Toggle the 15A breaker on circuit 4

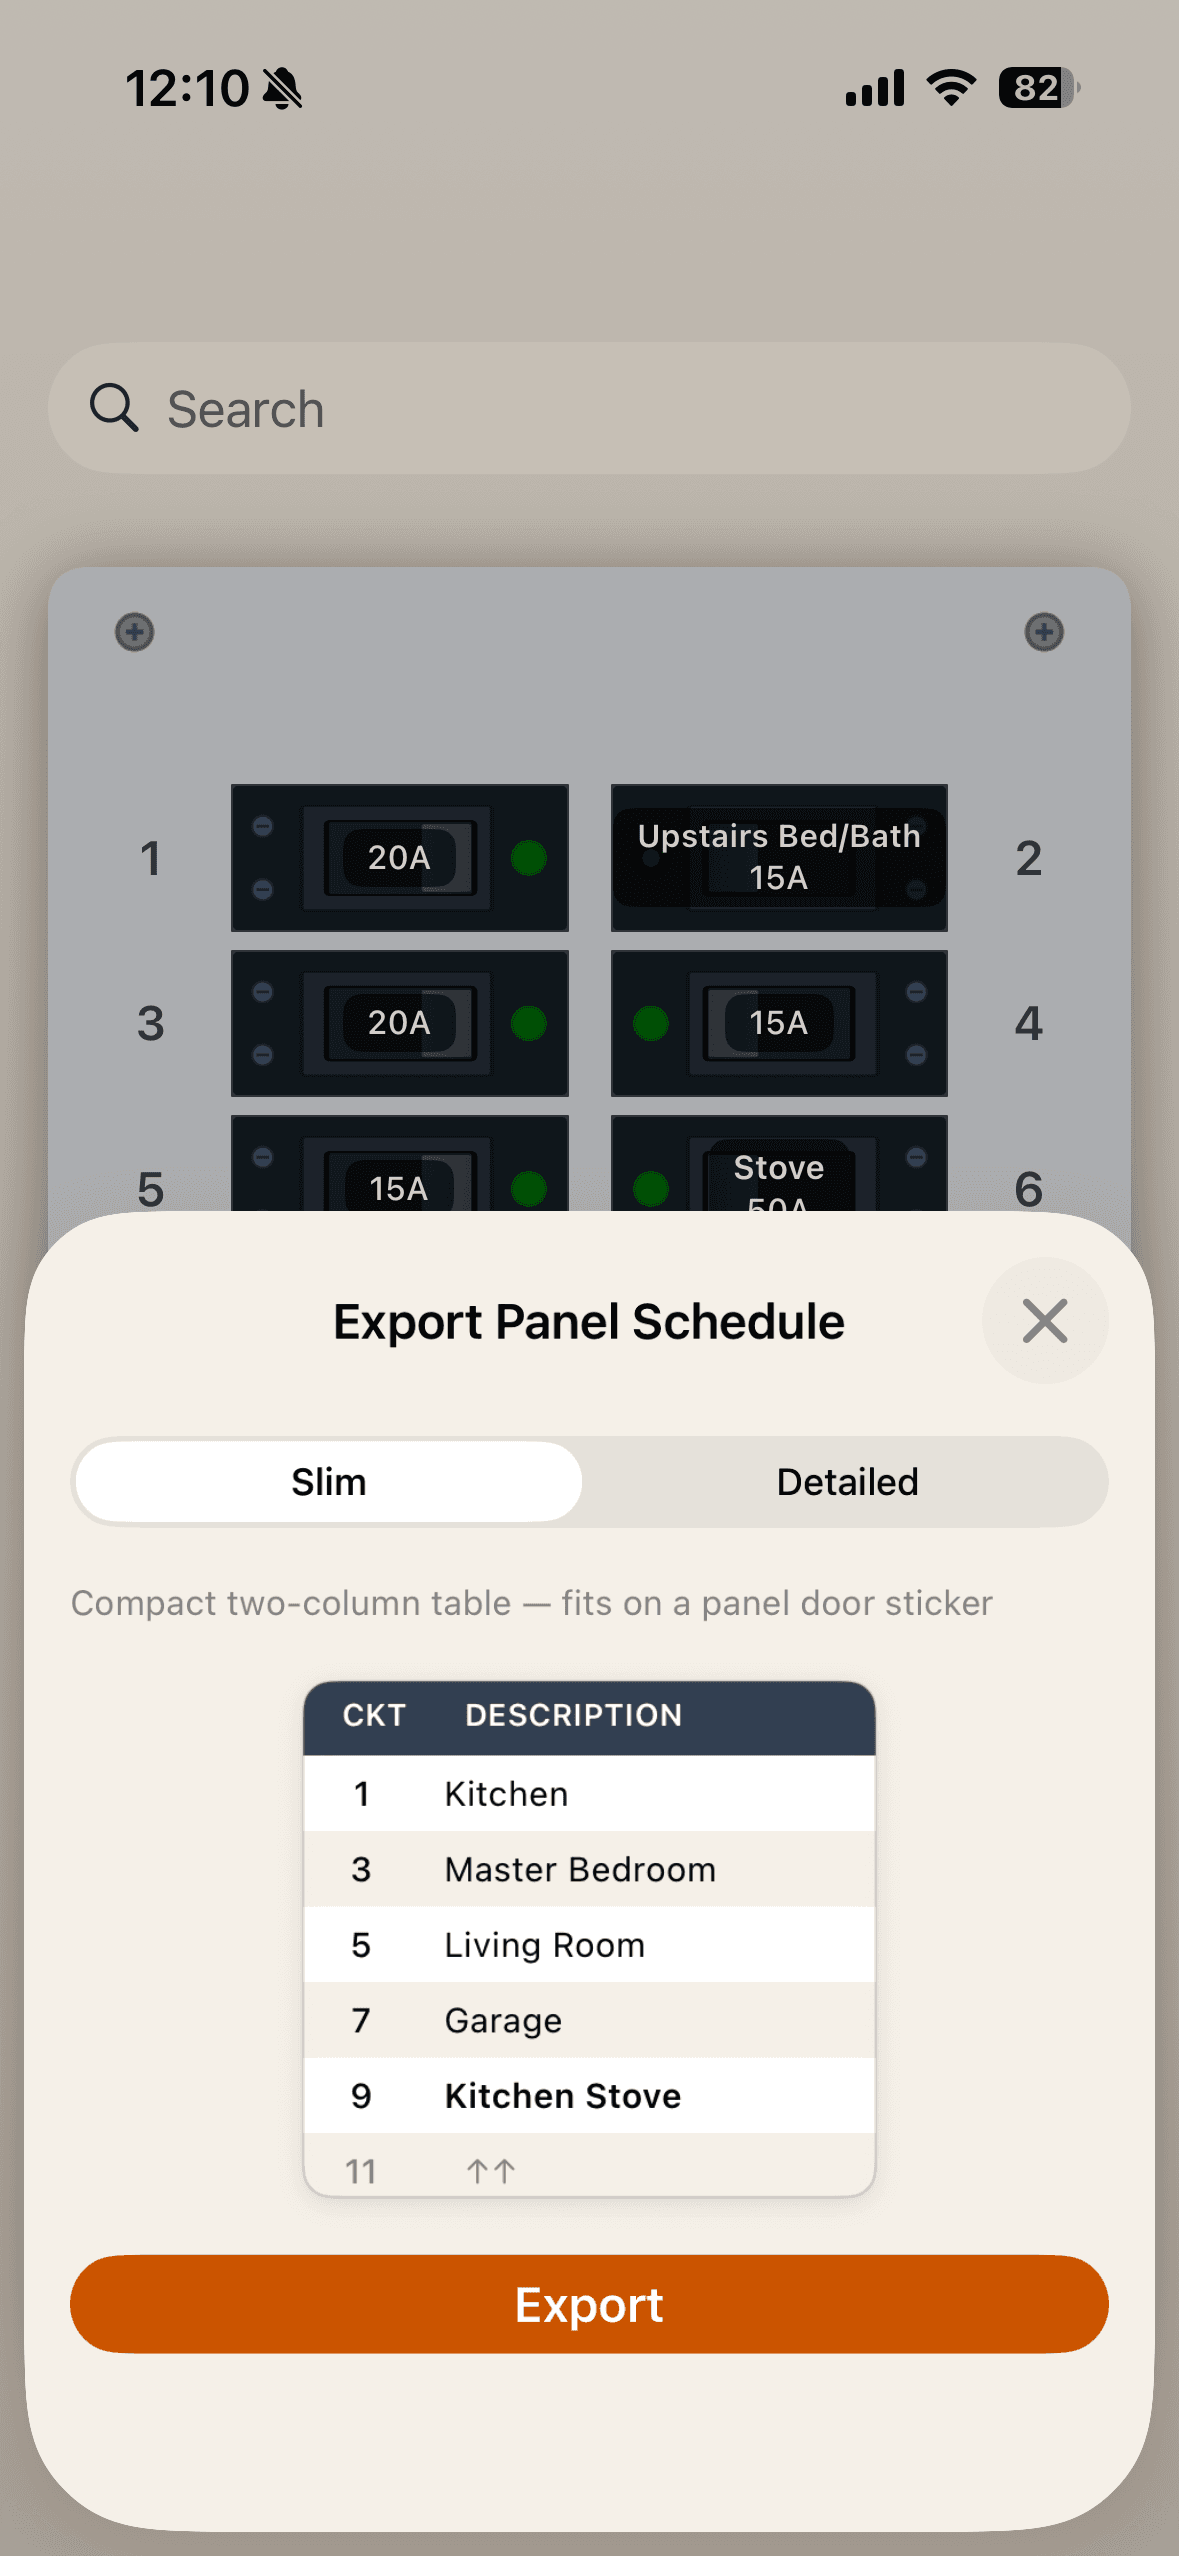tap(778, 1022)
